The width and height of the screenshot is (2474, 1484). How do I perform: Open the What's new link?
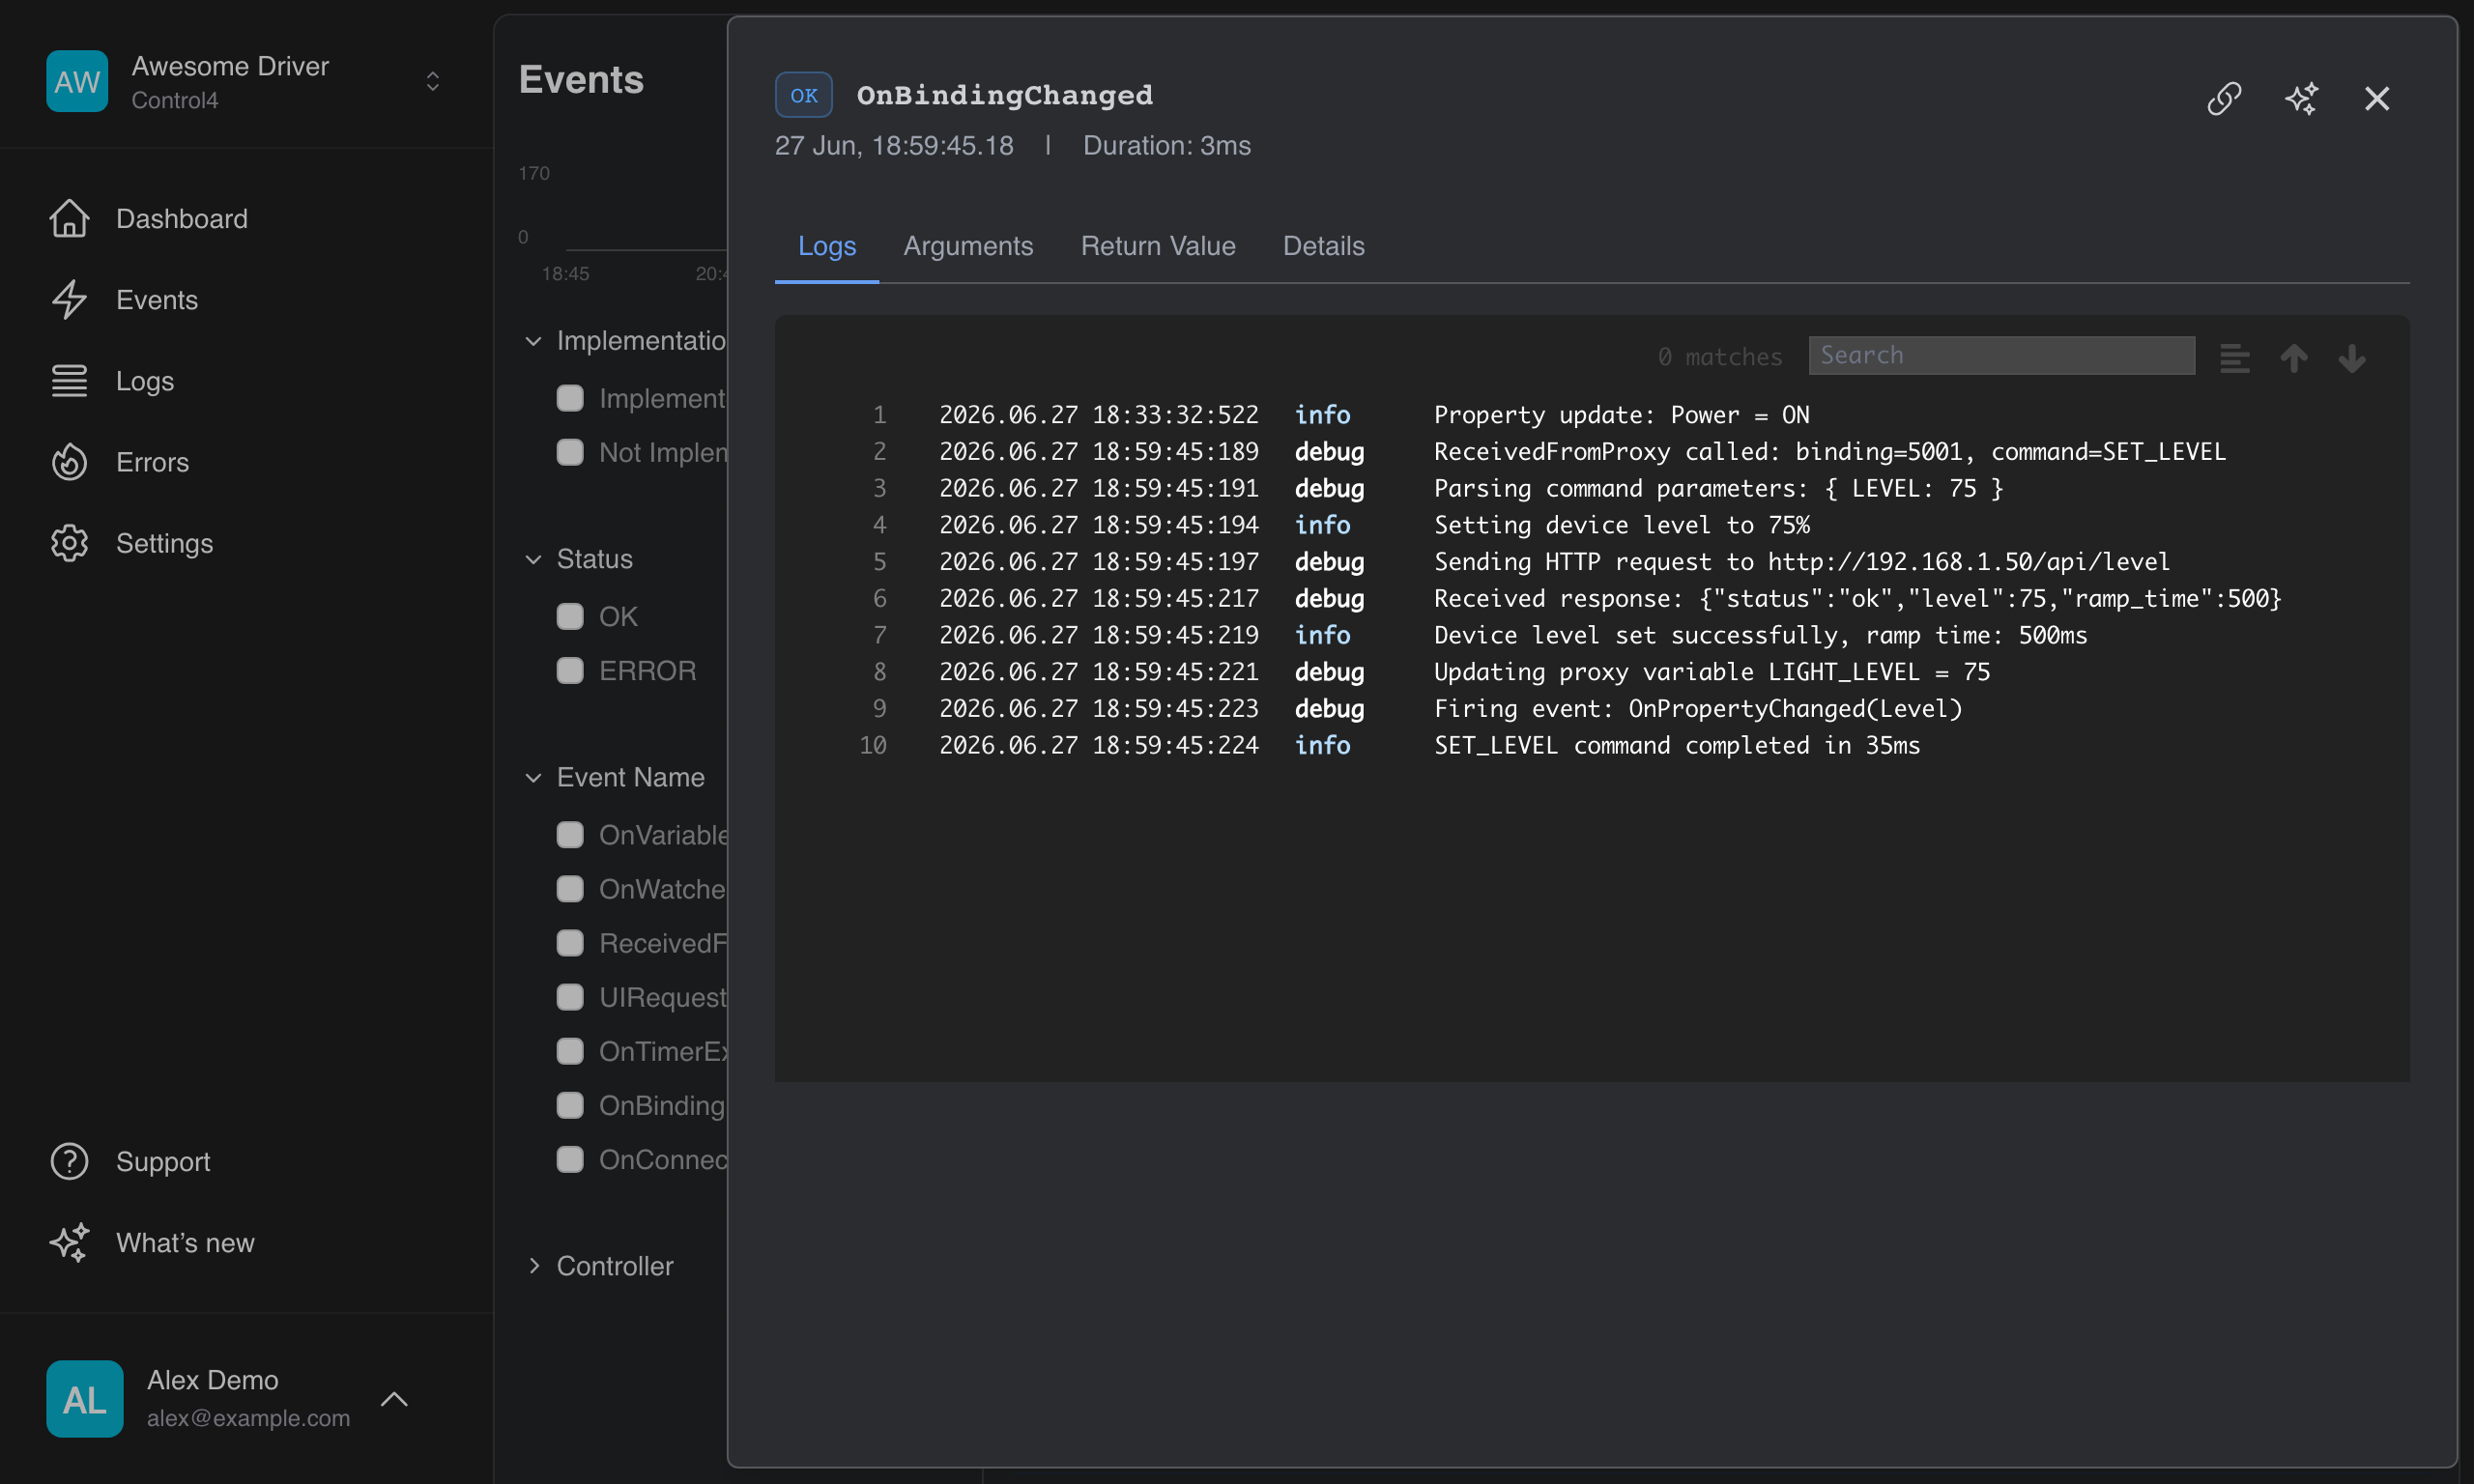185,1242
